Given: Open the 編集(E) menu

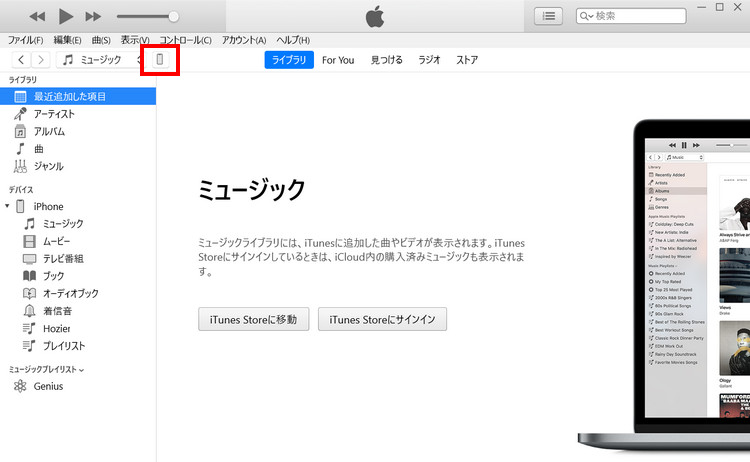Looking at the screenshot, I should coord(67,40).
